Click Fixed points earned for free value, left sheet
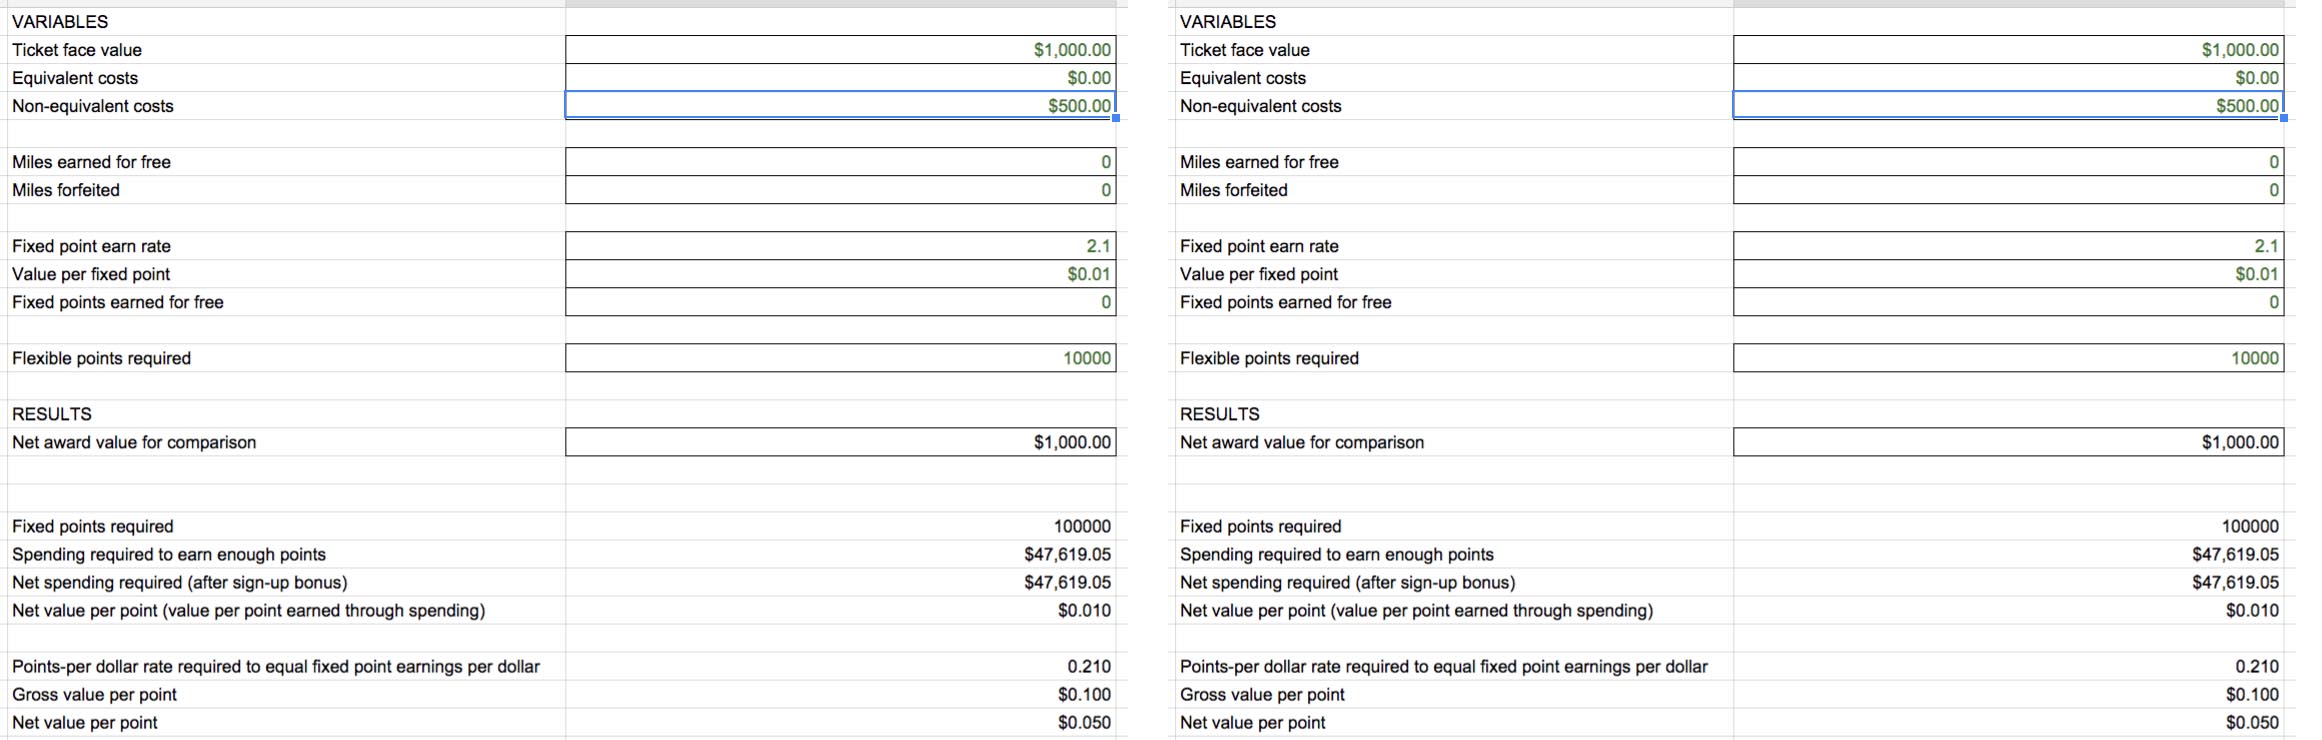Image resolution: width=2322 pixels, height=740 pixels. click(840, 302)
